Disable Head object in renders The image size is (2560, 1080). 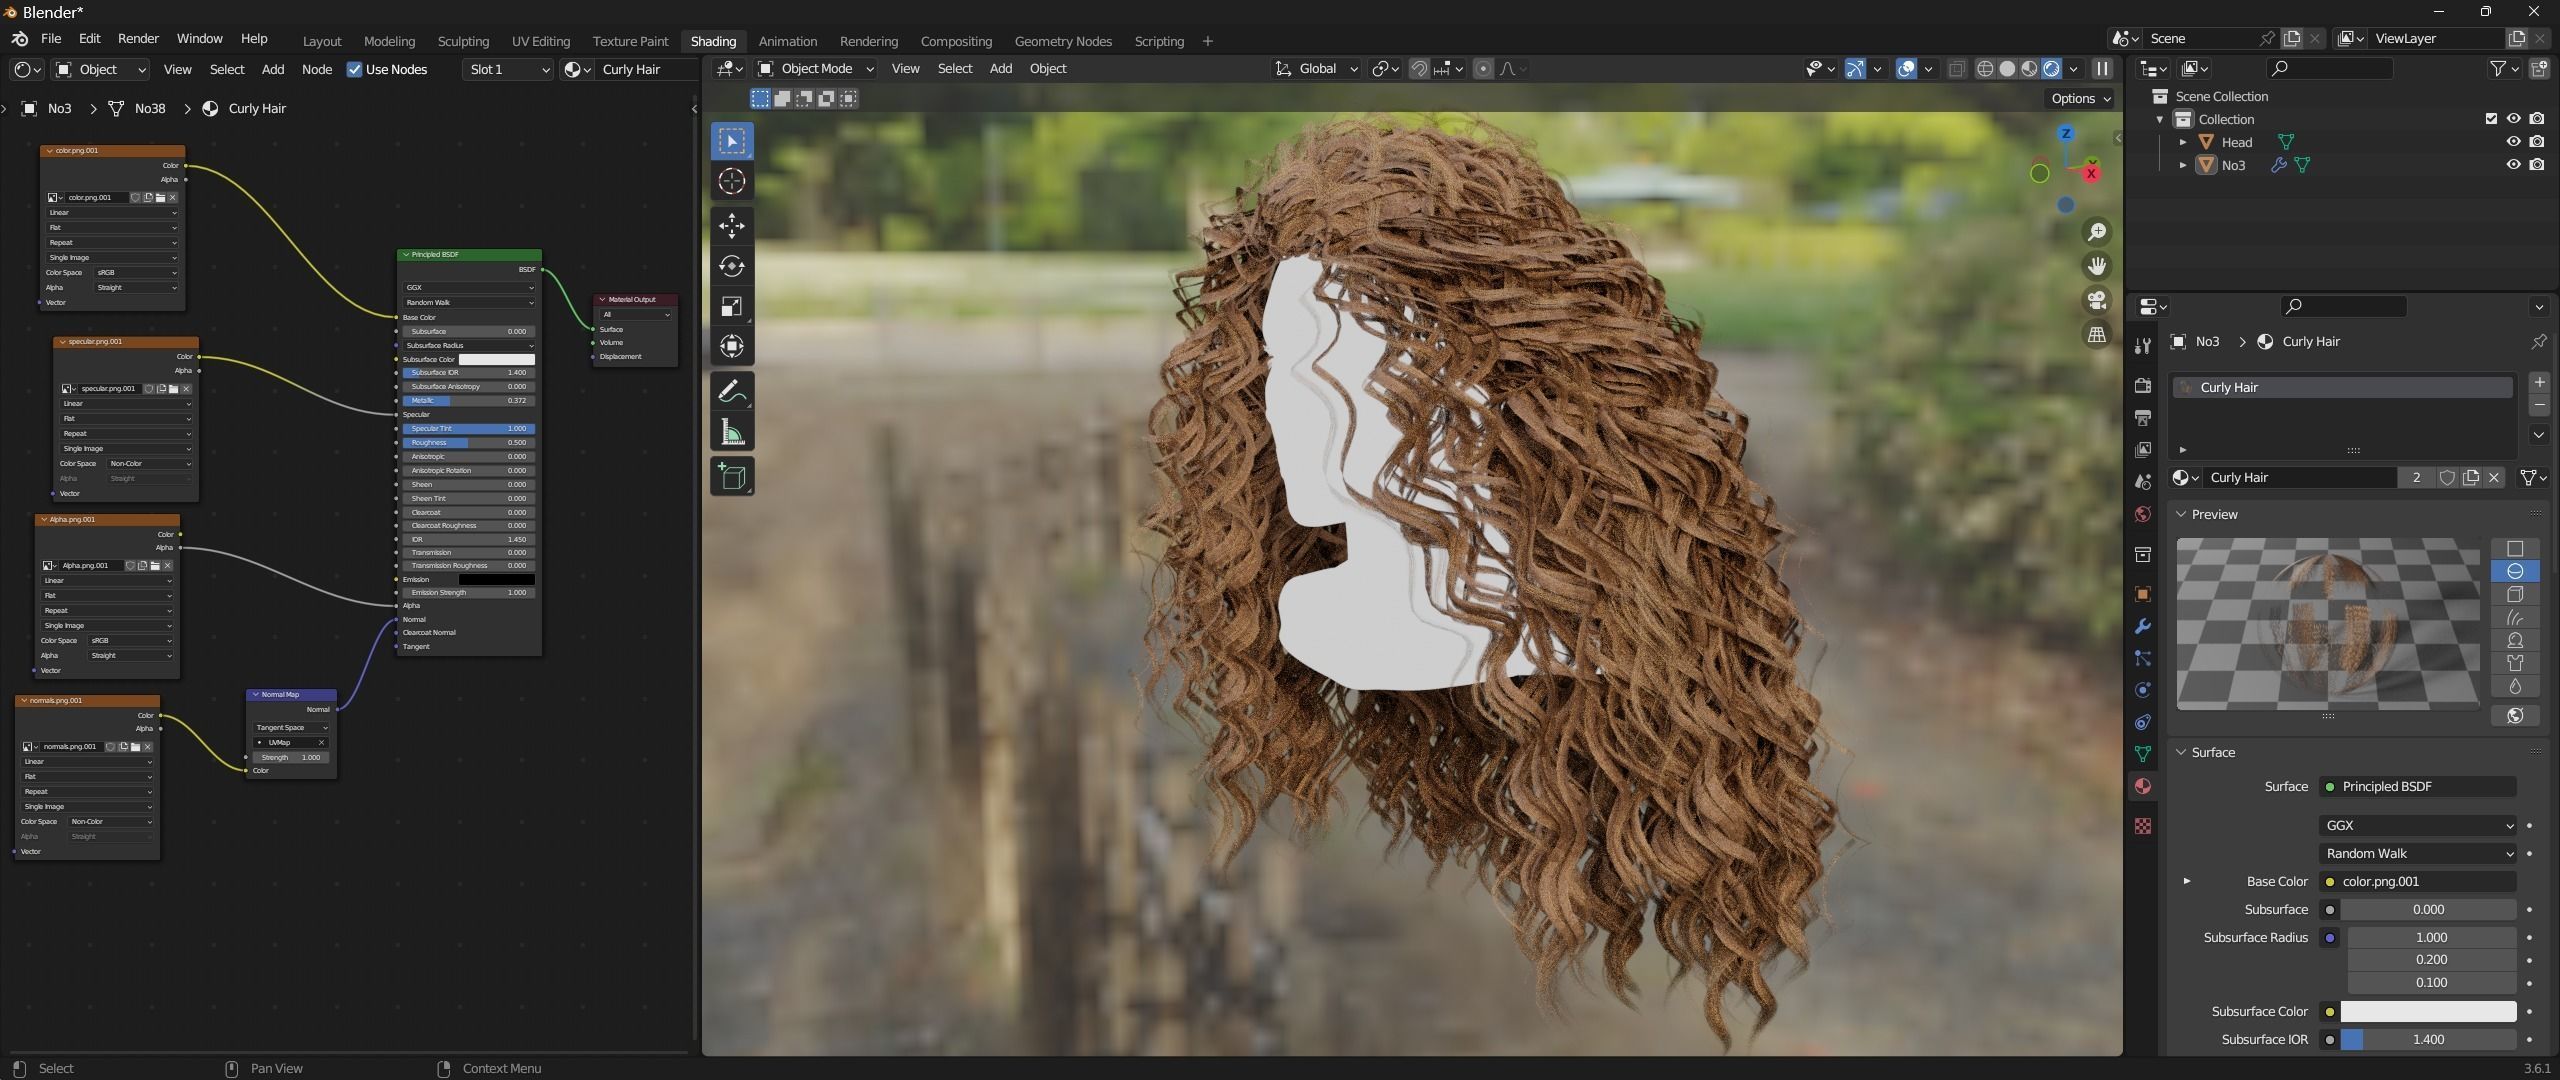(x=2537, y=142)
